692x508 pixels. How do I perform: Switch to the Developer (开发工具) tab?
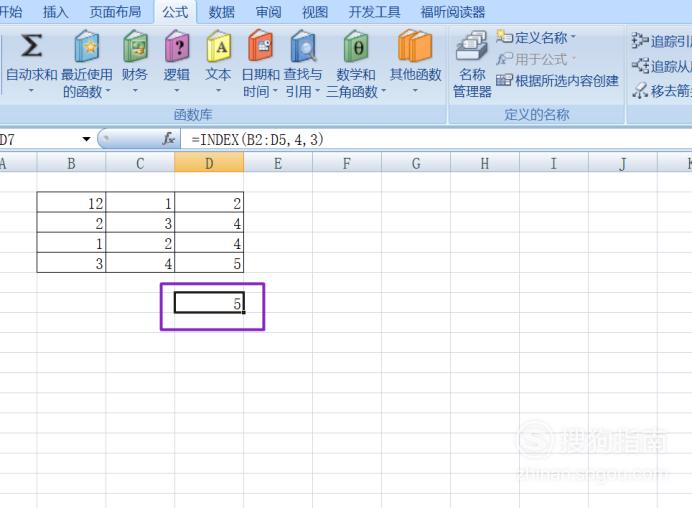(374, 12)
